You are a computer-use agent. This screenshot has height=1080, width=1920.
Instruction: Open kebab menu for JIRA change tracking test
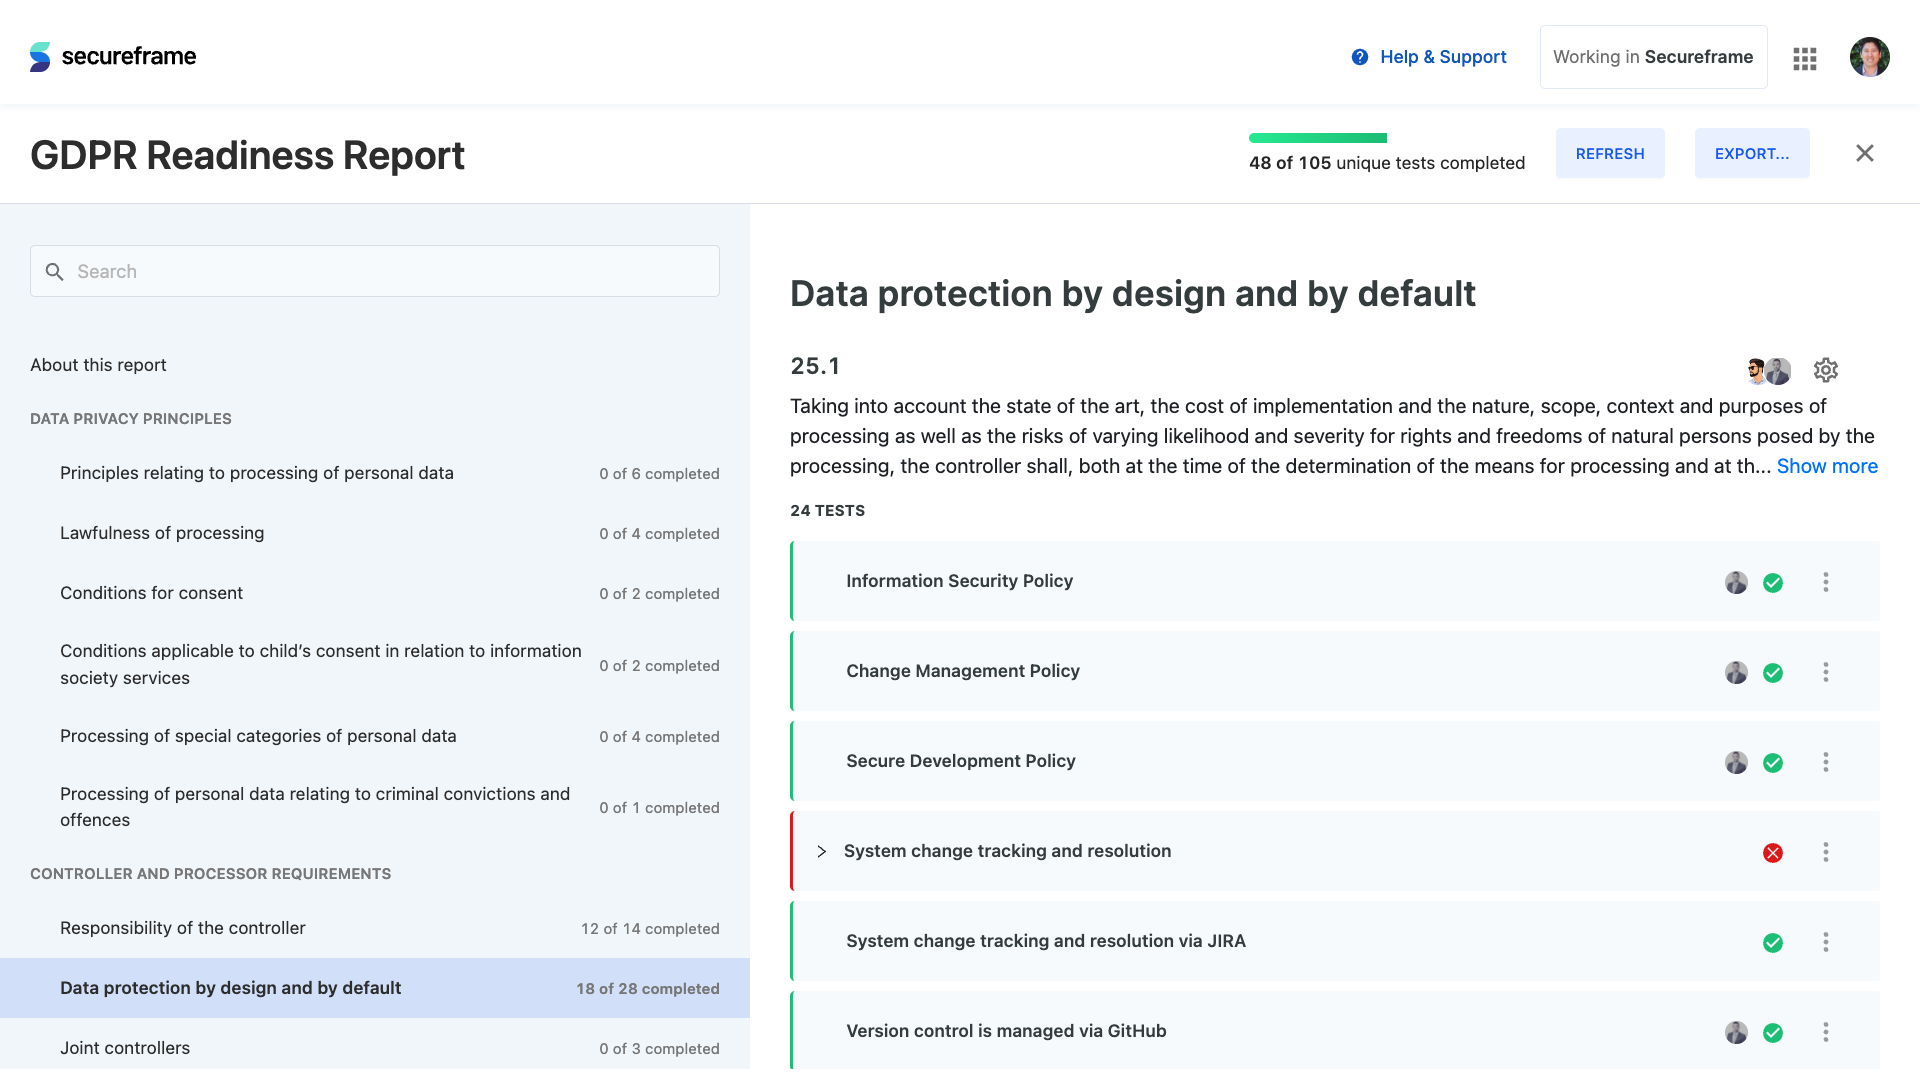pyautogui.click(x=1825, y=942)
